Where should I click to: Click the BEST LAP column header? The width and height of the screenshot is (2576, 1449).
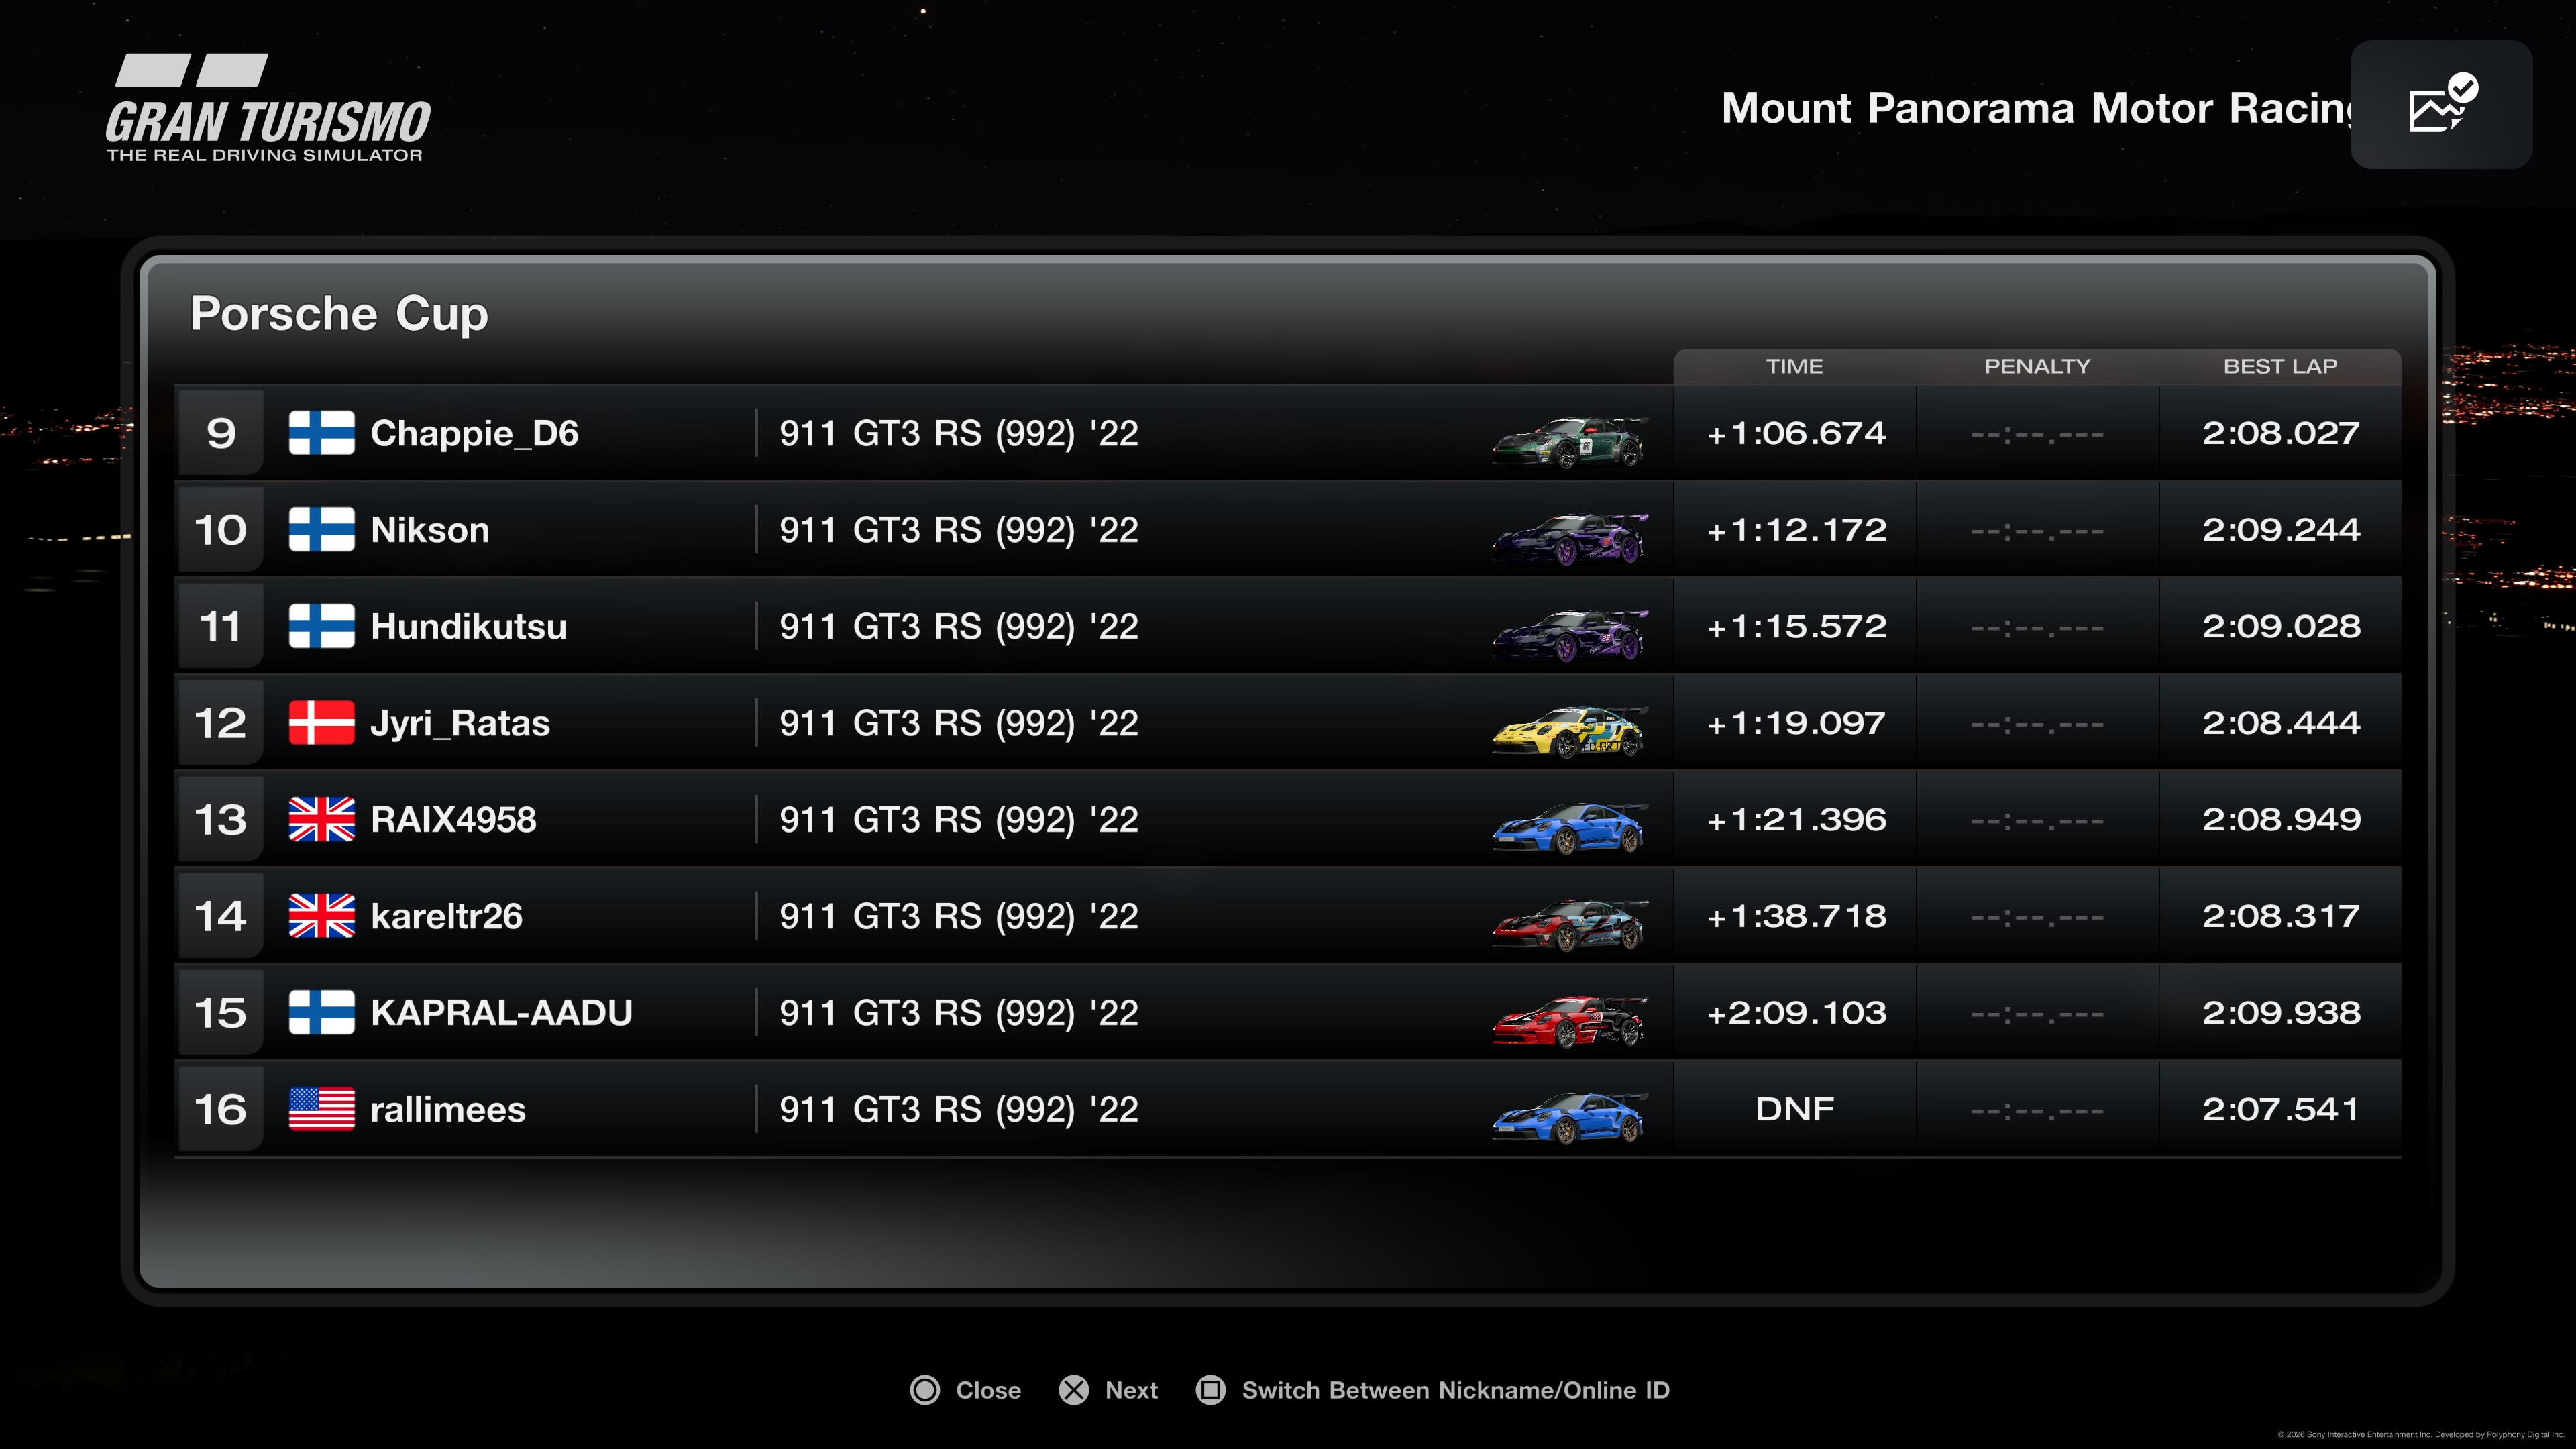pos(2280,366)
